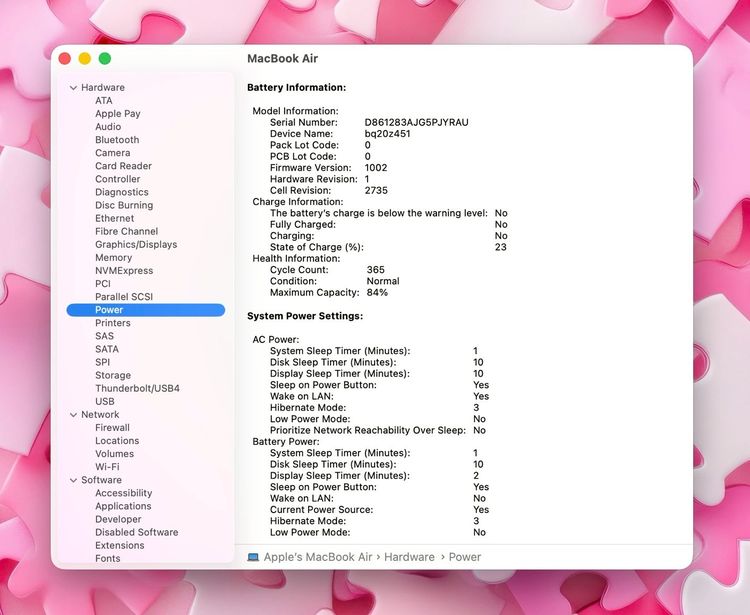Image resolution: width=750 pixels, height=615 pixels.
Task: Open the Diagnostics entry
Action: pos(122,192)
